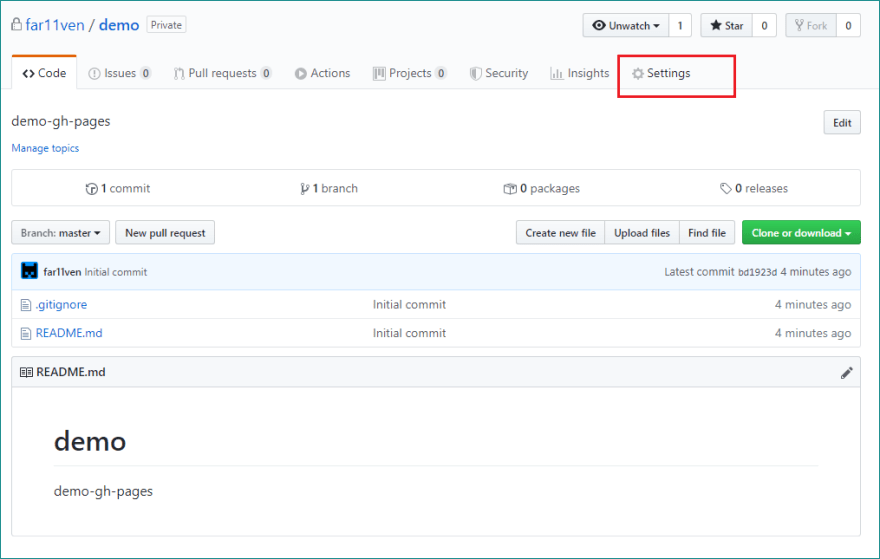Click the star icon on Star button
Image resolution: width=880 pixels, height=559 pixels.
pos(716,25)
